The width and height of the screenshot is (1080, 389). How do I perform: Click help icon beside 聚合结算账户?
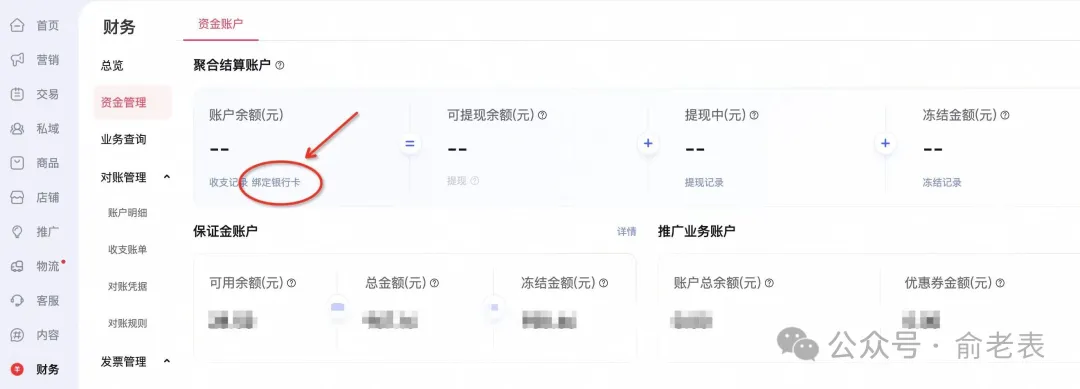[280, 65]
